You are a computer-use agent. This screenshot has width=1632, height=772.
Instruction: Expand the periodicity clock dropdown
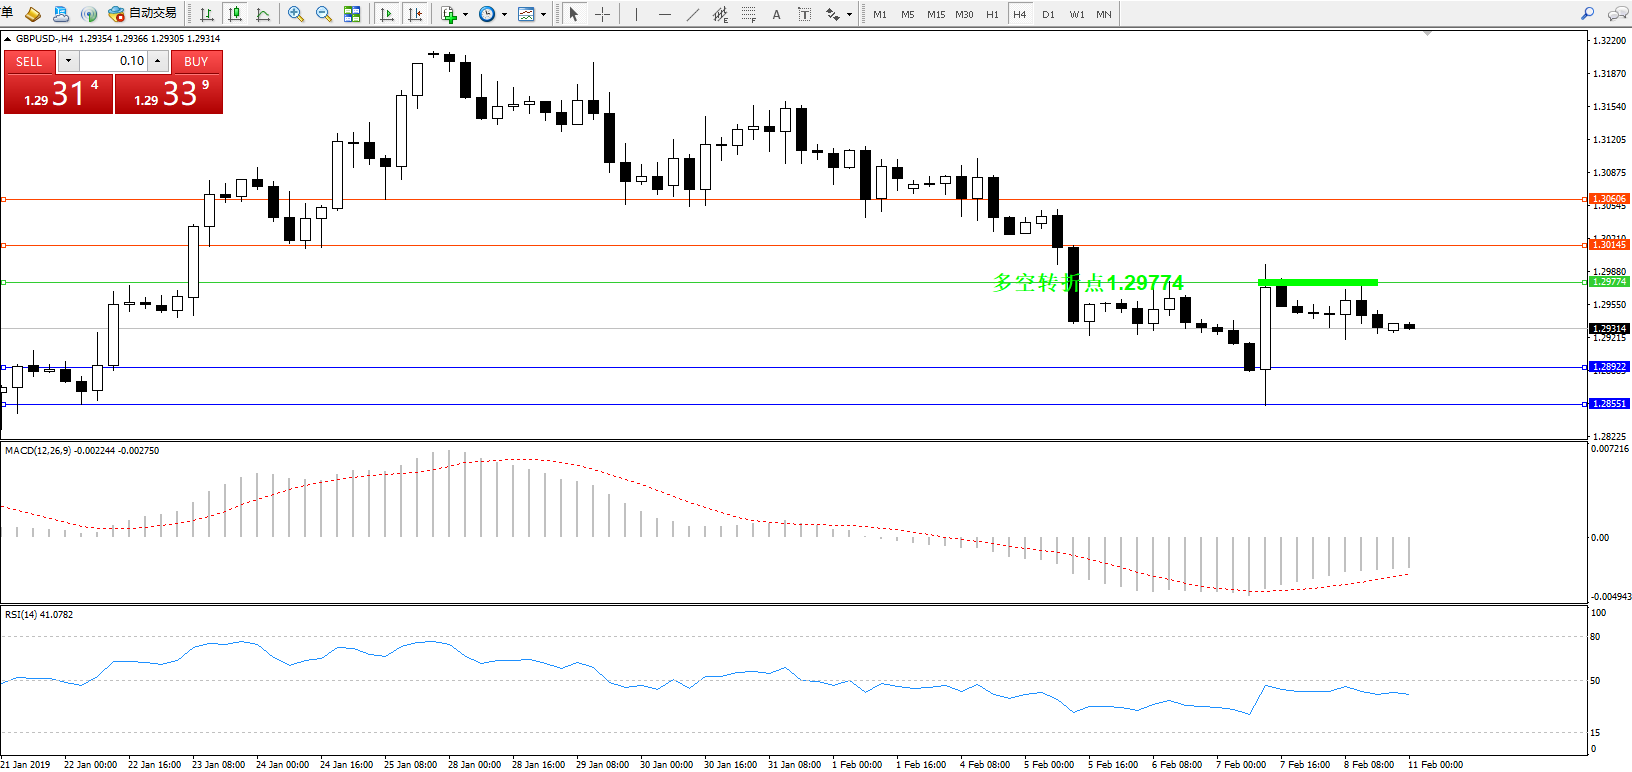504,14
